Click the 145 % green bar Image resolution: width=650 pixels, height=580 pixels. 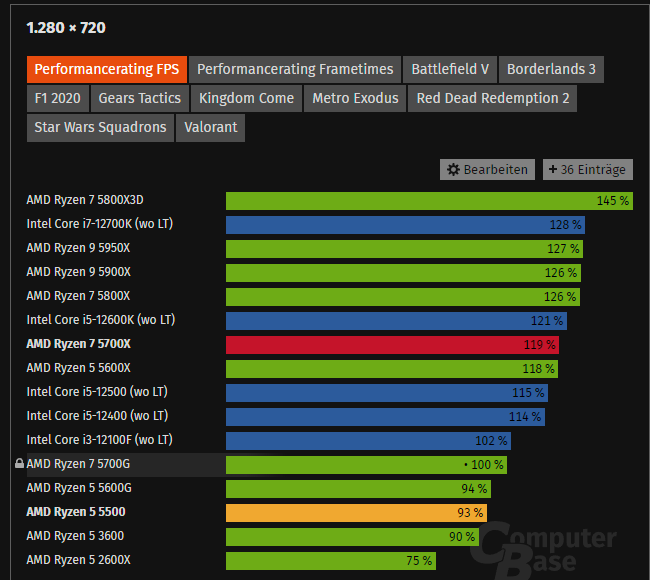click(429, 201)
